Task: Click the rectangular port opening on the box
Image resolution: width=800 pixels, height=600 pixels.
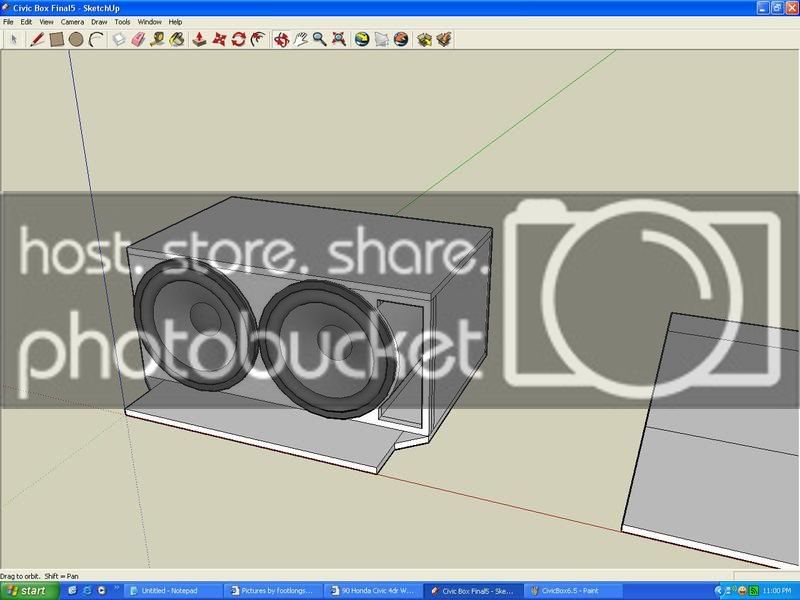Action: (x=403, y=363)
